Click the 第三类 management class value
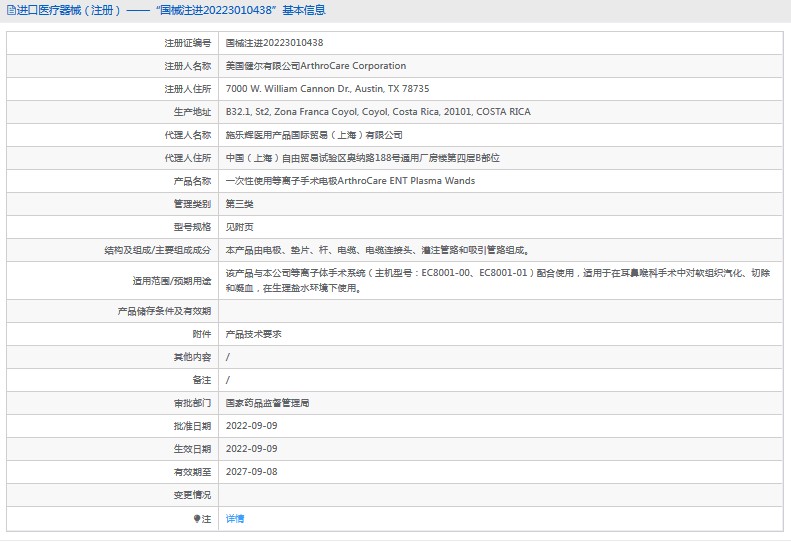The width and height of the screenshot is (791, 542). [239, 204]
